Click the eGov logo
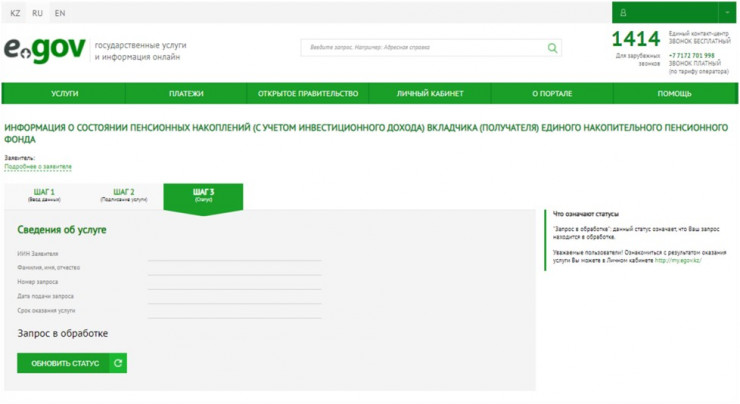 (x=44, y=50)
